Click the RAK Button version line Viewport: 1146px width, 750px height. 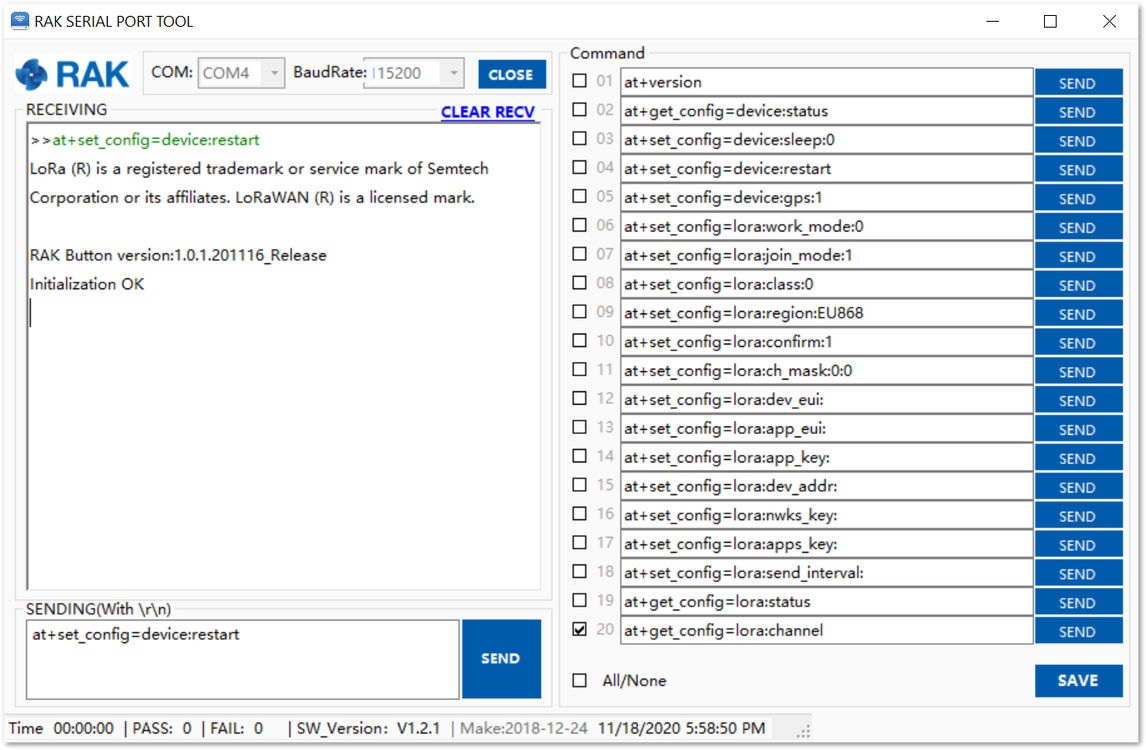tap(178, 255)
